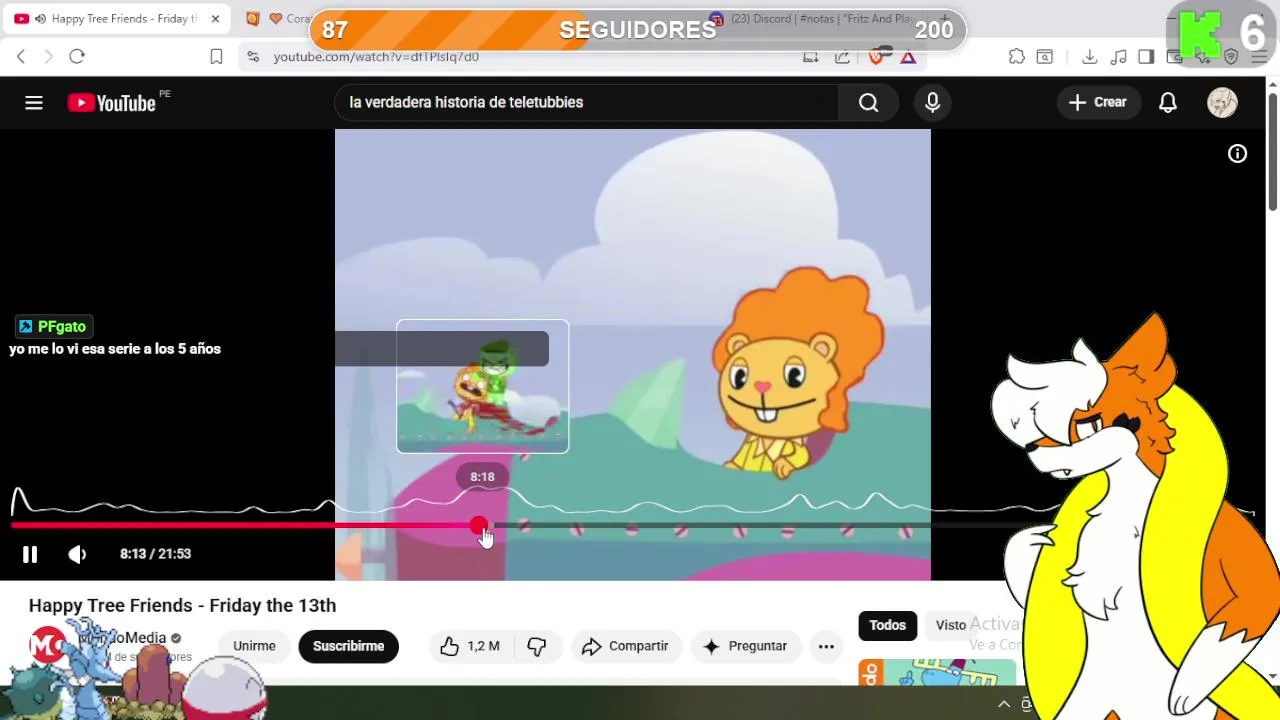
Task: Switch to the Happy Tree Friends browser tab
Action: pos(115,19)
